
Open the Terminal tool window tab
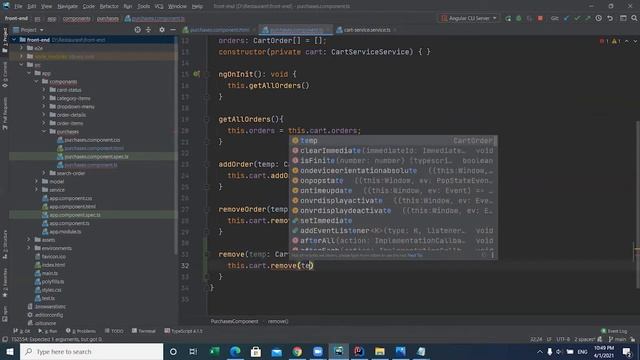[144, 331]
